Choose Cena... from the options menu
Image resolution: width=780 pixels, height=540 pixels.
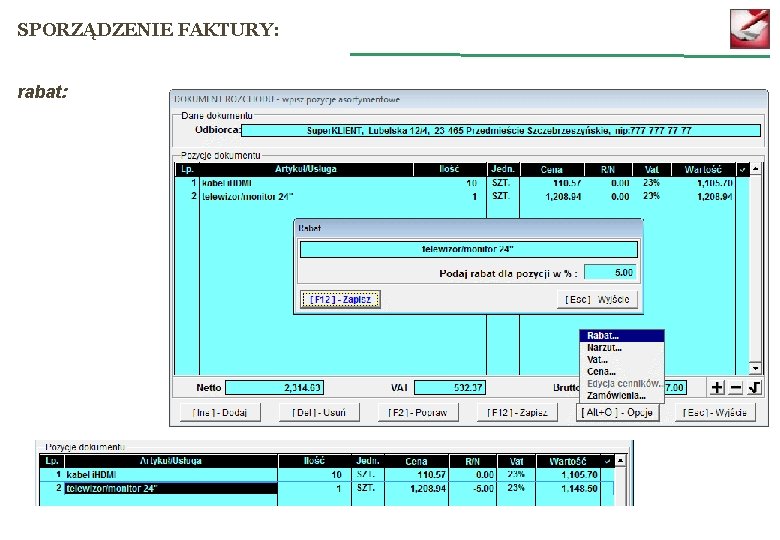[x=621, y=371]
